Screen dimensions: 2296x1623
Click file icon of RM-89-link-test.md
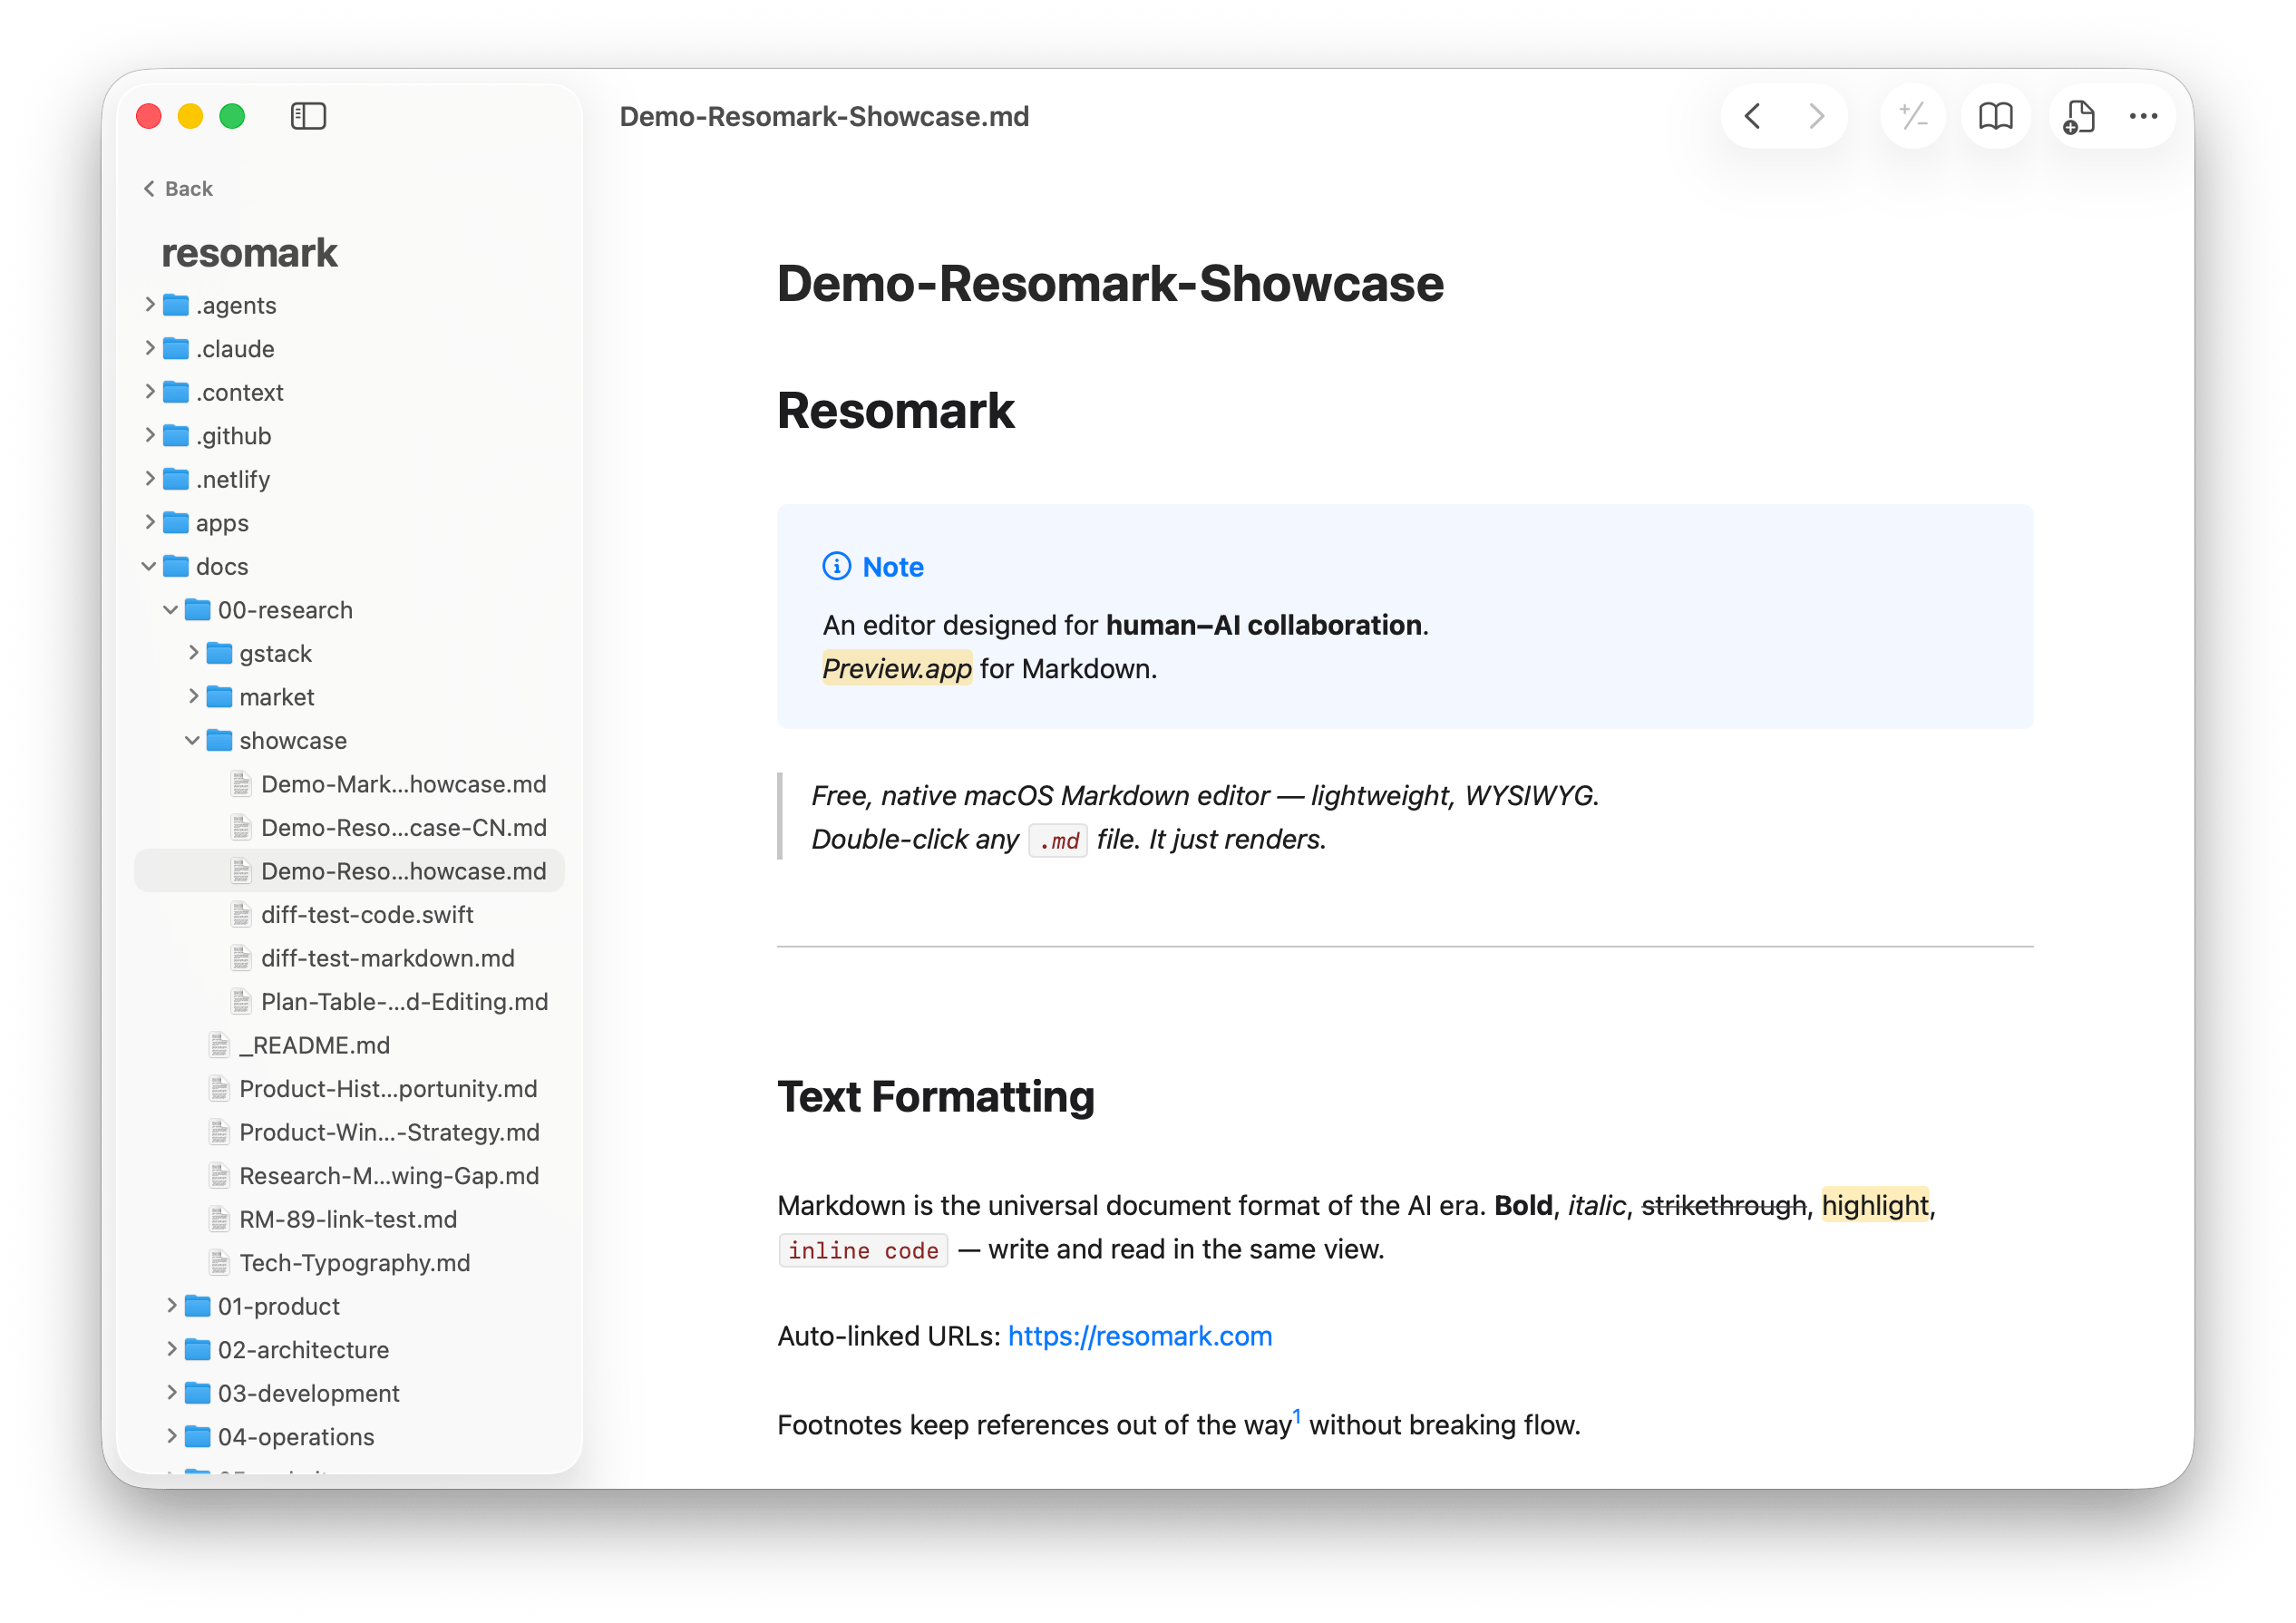pyautogui.click(x=219, y=1219)
